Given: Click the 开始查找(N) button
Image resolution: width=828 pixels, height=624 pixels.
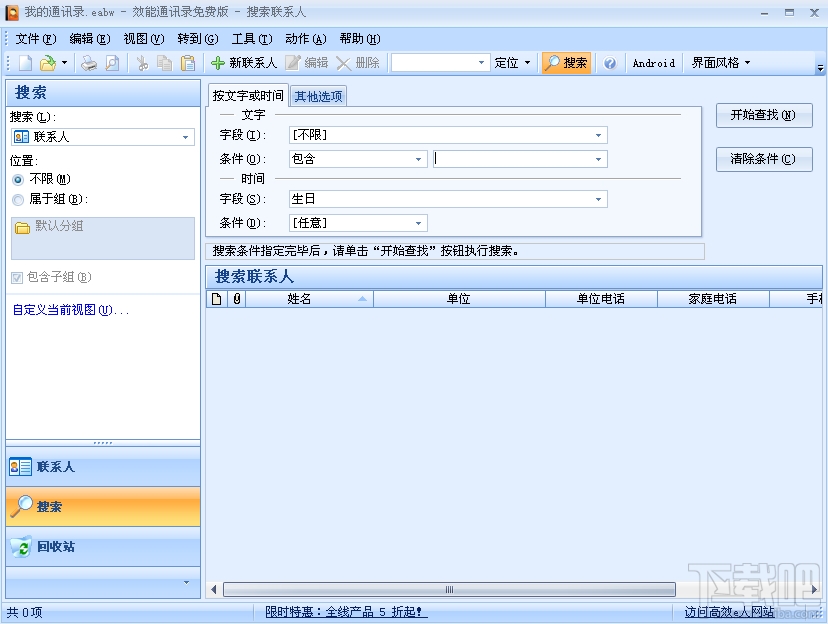Looking at the screenshot, I should 764,115.
